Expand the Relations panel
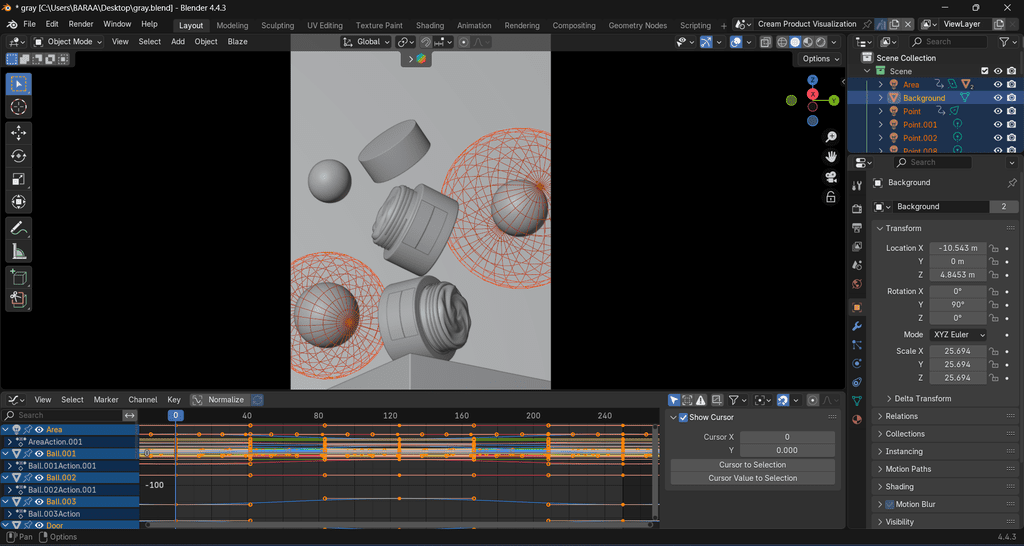Image resolution: width=1024 pixels, height=546 pixels. (x=901, y=416)
